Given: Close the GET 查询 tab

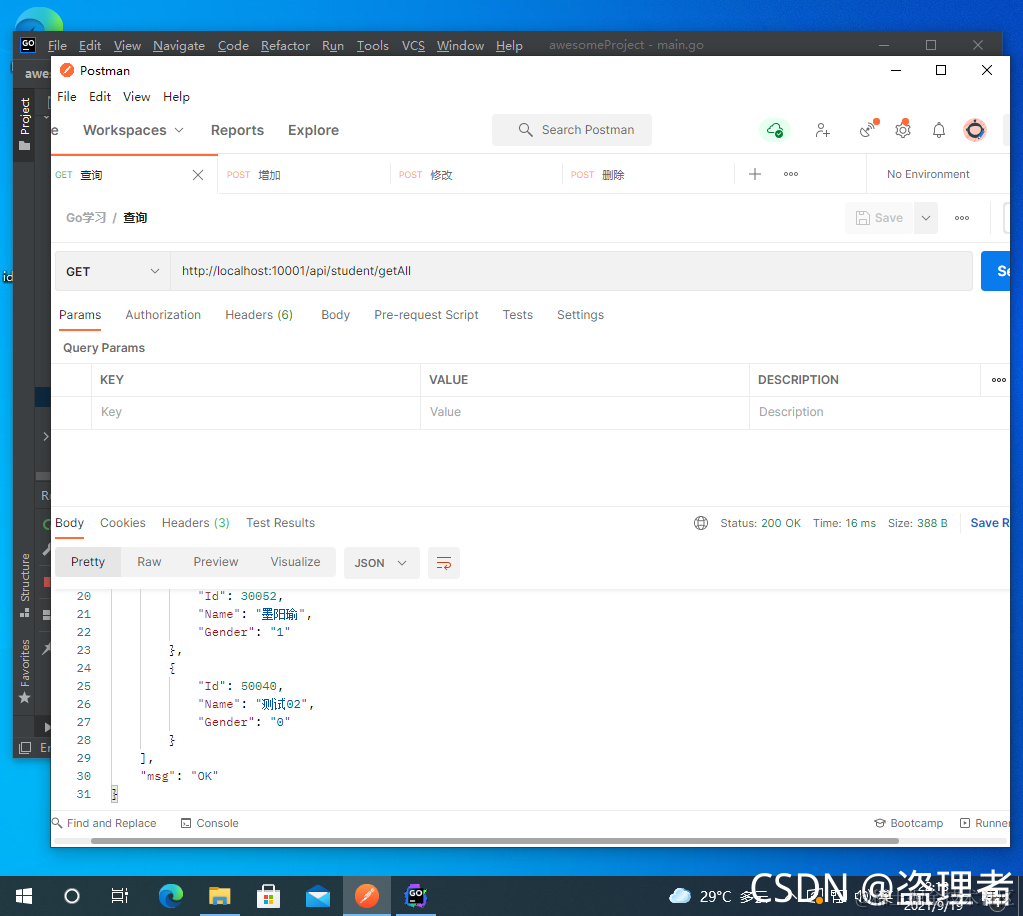Looking at the screenshot, I should [x=198, y=175].
